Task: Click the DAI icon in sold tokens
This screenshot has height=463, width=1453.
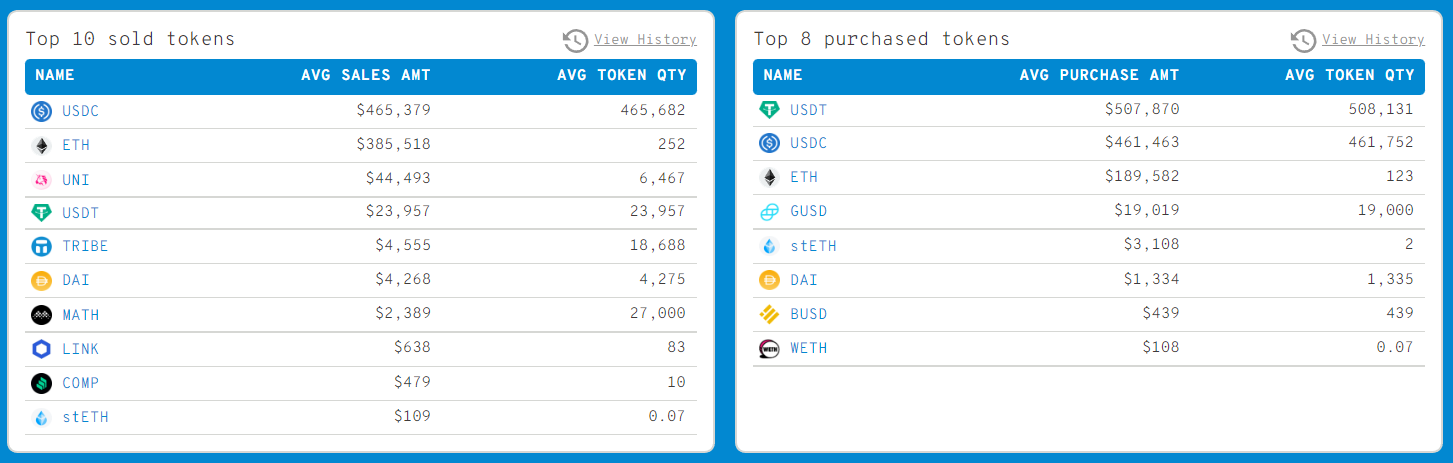Action: (x=41, y=281)
